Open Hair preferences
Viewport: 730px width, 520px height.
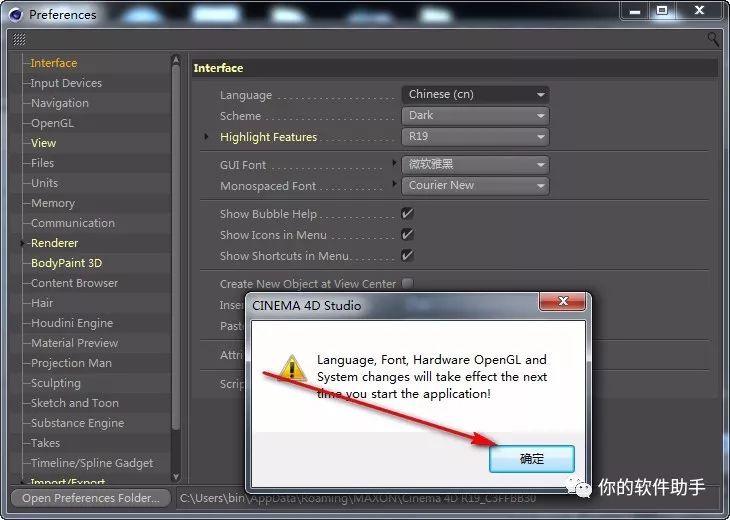click(x=42, y=303)
